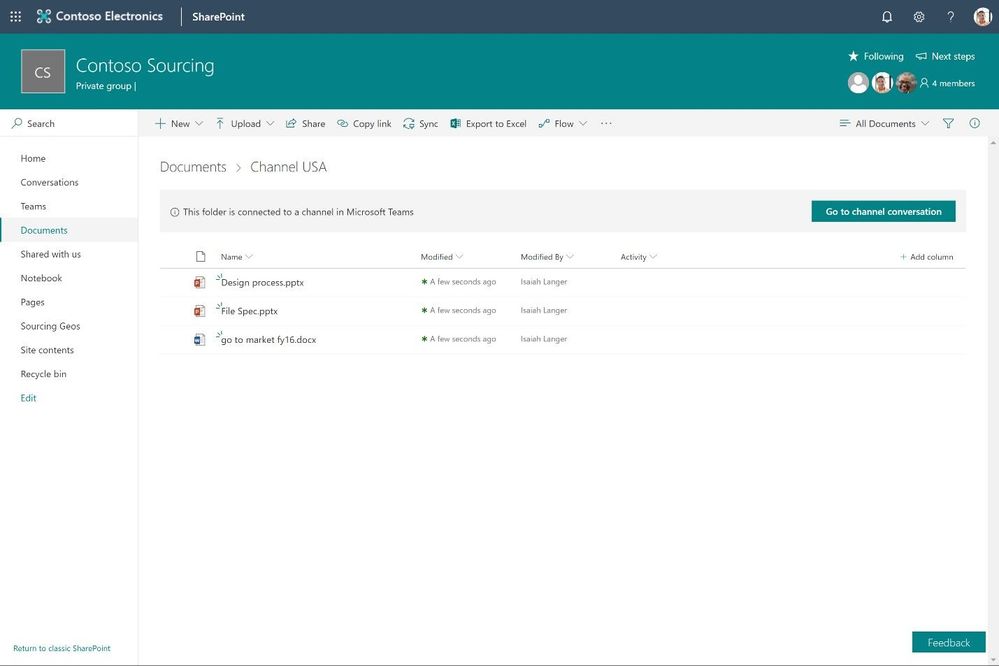Click the Contoso Sourcing site title
Image resolution: width=999 pixels, height=666 pixels.
pyautogui.click(x=145, y=66)
